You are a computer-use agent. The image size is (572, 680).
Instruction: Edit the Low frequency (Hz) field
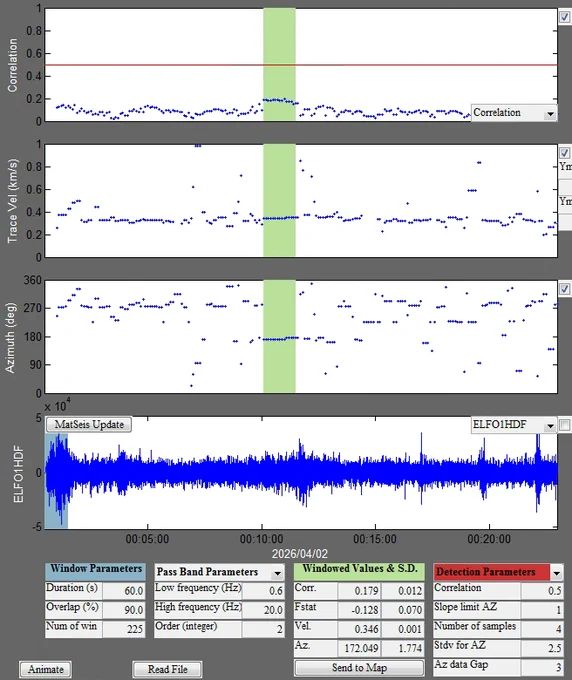click(263, 591)
